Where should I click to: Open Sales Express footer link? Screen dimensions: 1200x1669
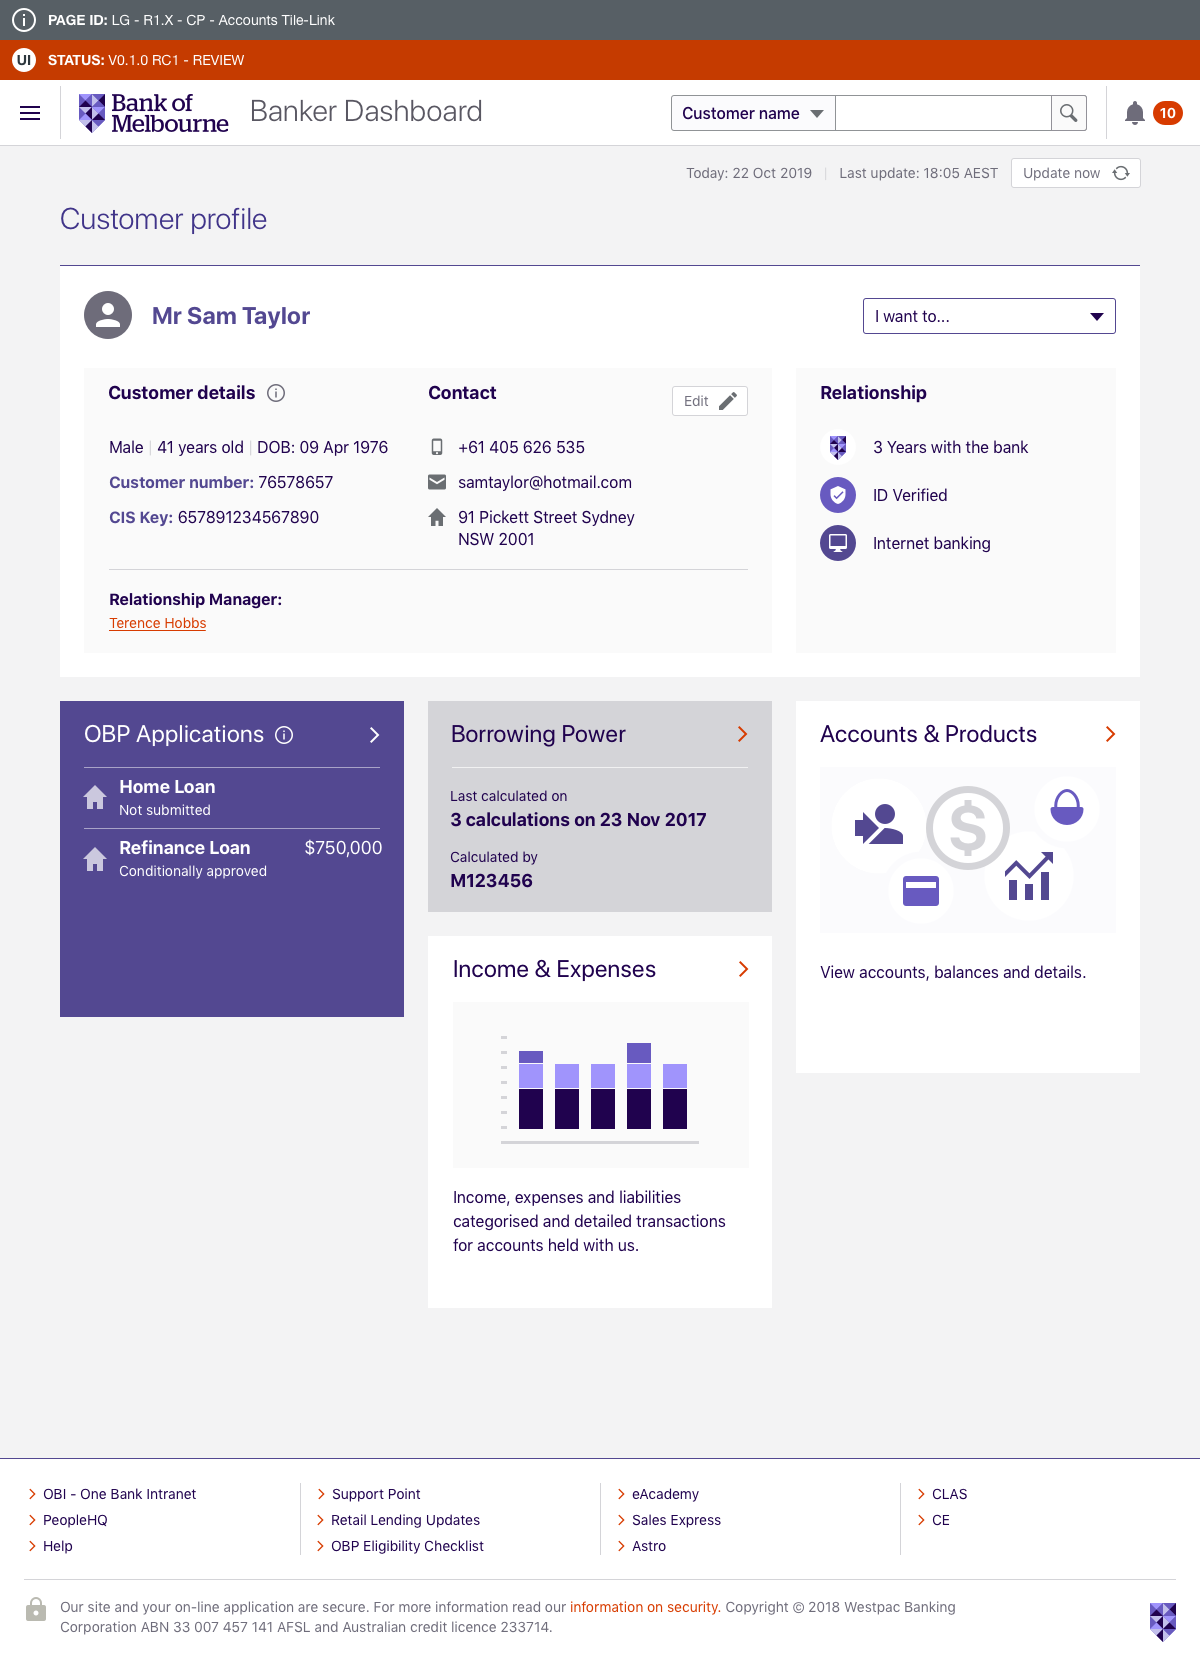tap(676, 1520)
